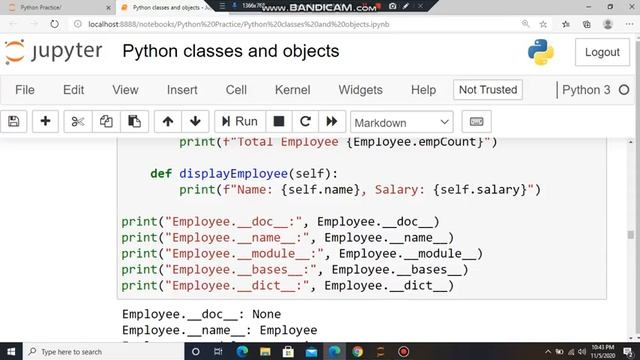
Task: Open Bandicam recorder icon on taskbar
Action: coord(403,351)
